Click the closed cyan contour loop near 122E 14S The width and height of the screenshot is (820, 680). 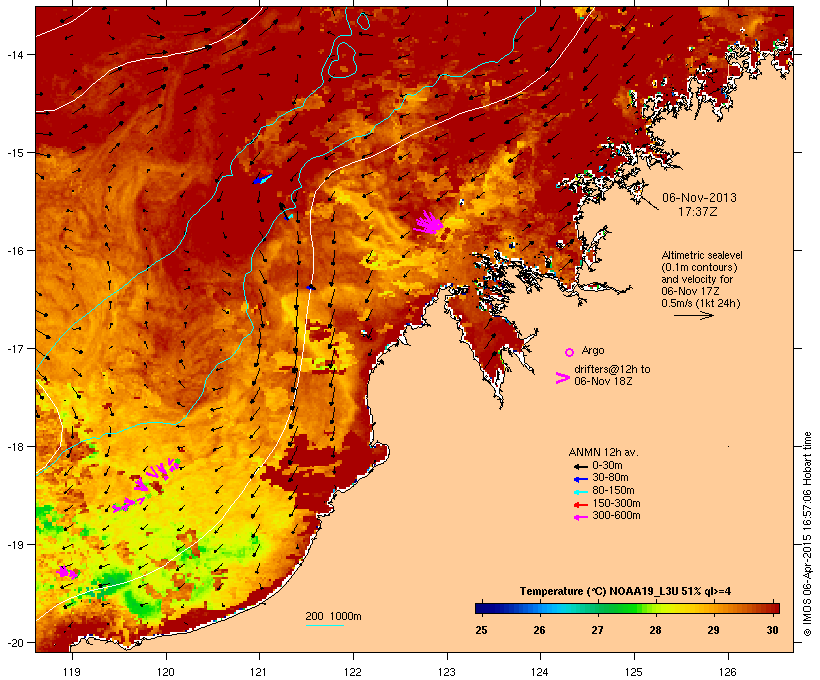[343, 60]
